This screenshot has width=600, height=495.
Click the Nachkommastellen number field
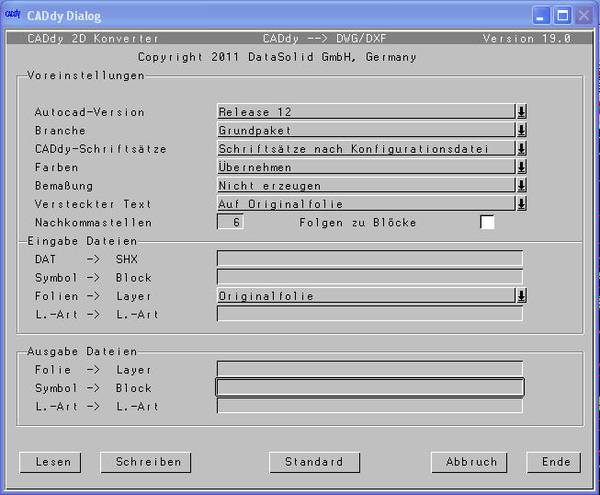[x=230, y=222]
